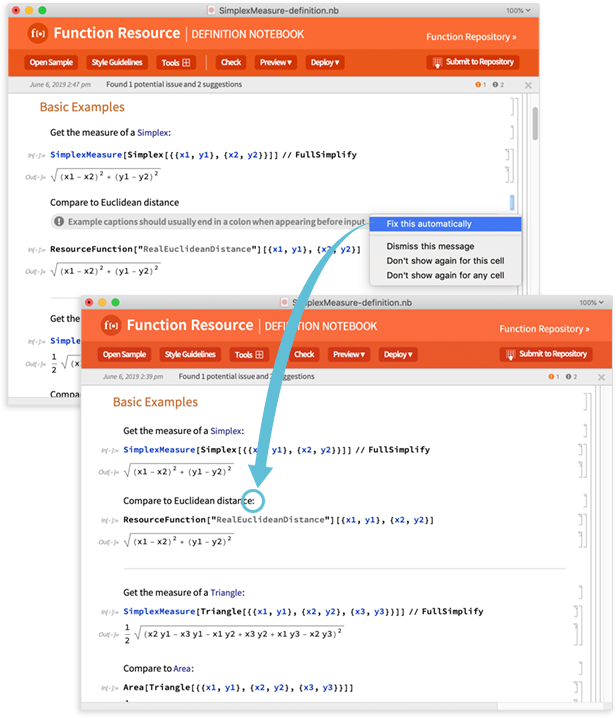Click document icon in back window title bar
The image size is (616, 718).
(x=211, y=10)
